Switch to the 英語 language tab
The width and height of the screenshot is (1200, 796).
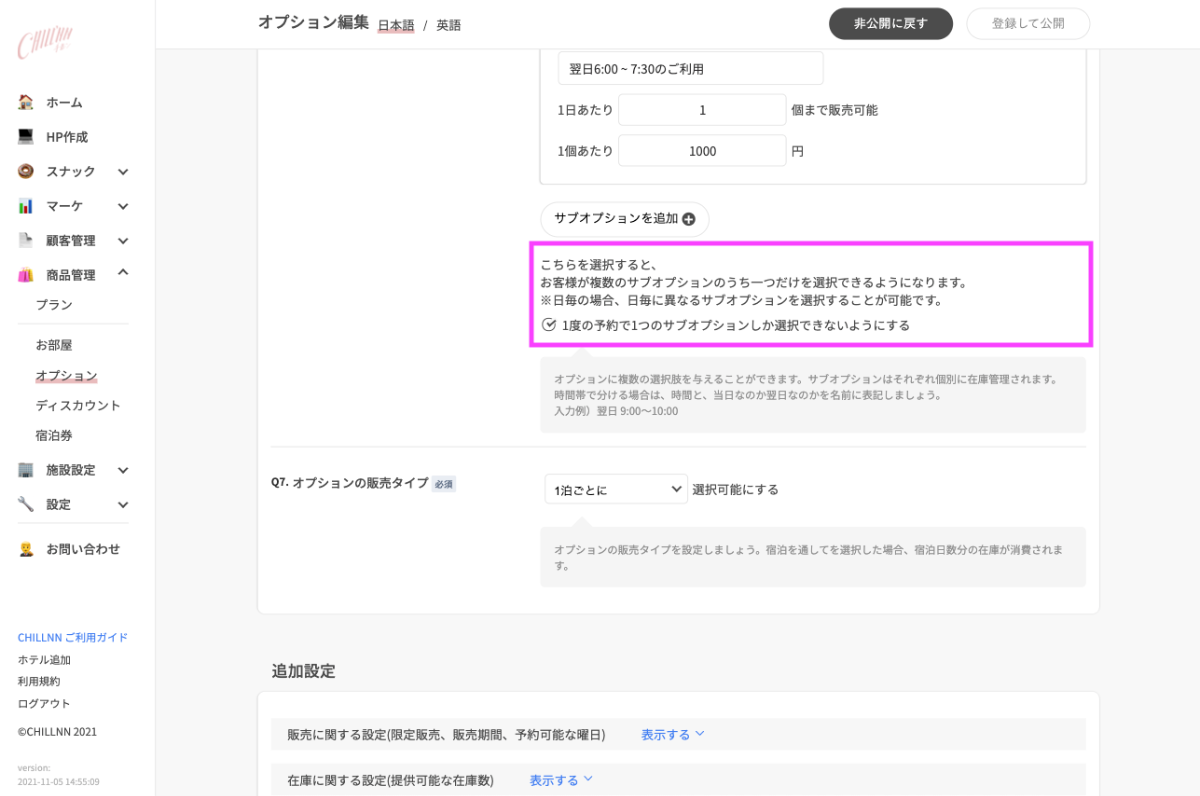448,25
